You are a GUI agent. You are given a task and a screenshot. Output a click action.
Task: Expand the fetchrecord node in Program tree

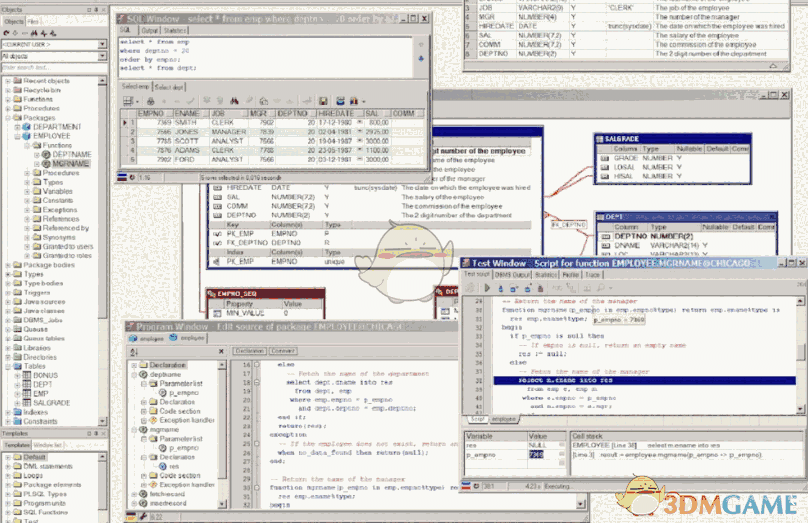pos(134,494)
